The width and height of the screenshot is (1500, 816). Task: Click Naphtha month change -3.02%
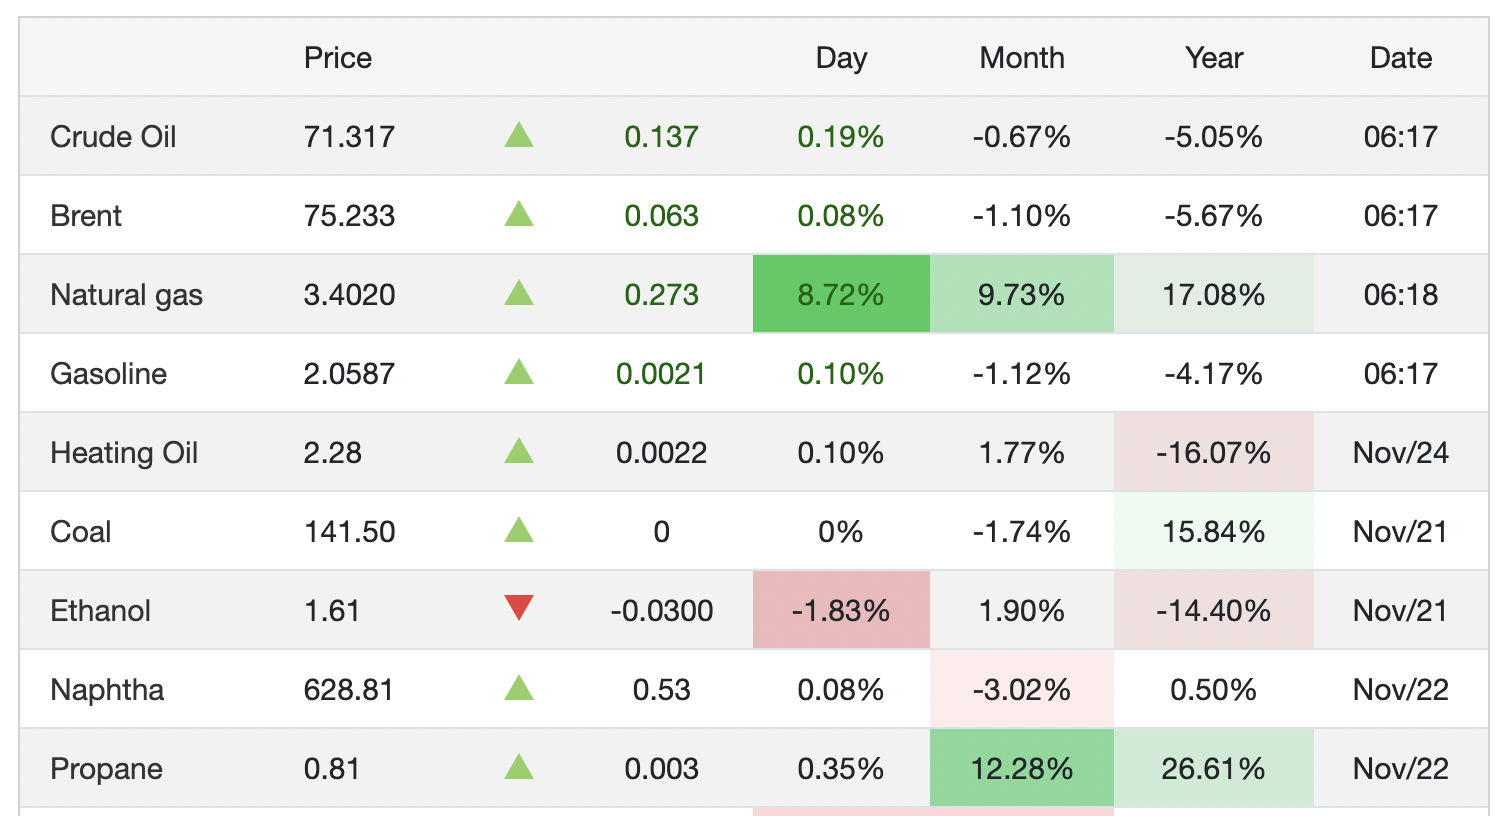point(1022,690)
